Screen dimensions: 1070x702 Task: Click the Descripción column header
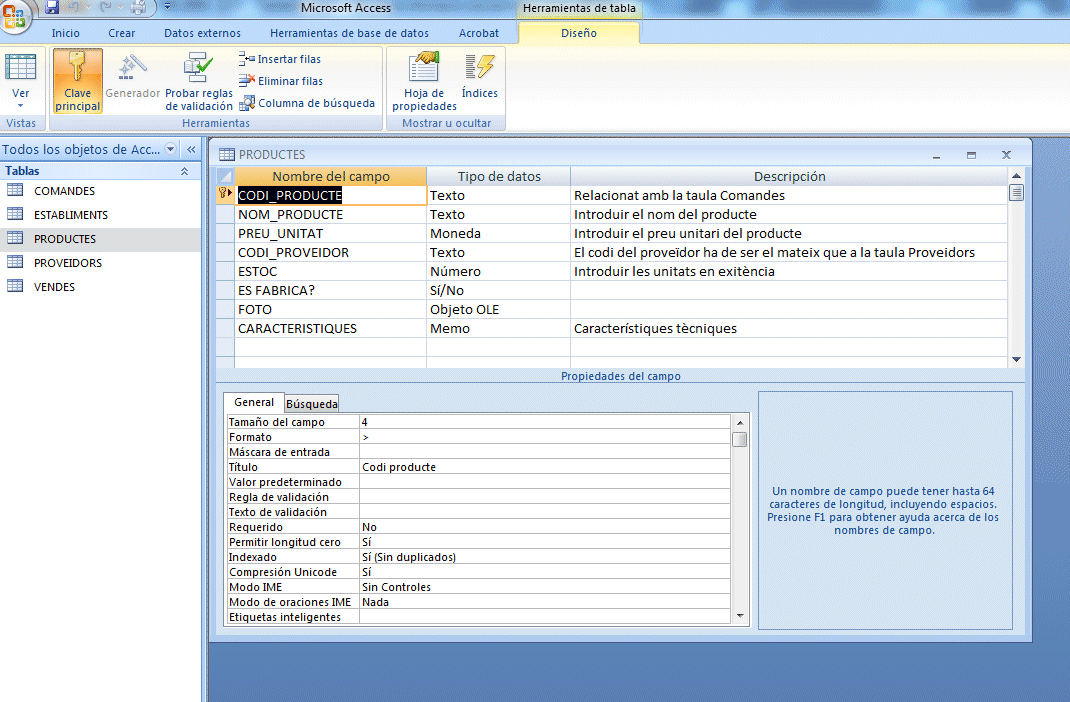tap(789, 176)
